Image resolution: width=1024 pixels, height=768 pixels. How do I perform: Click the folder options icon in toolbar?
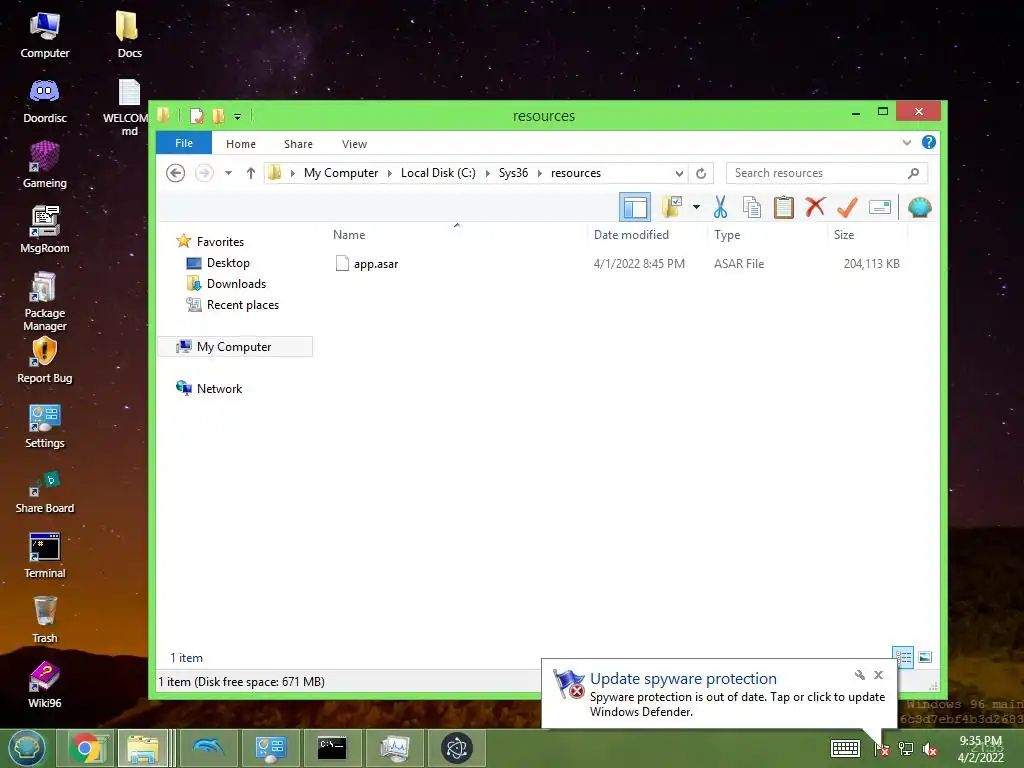point(672,207)
